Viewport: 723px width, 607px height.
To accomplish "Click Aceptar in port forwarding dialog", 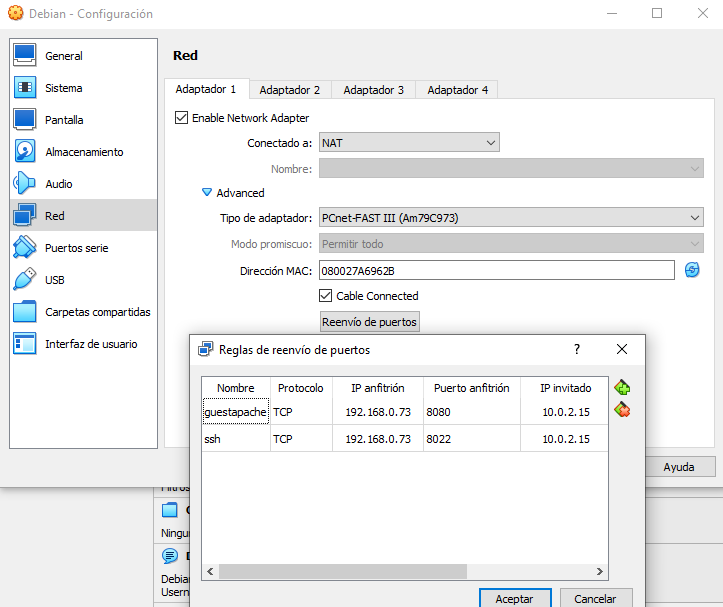I will click(515, 599).
